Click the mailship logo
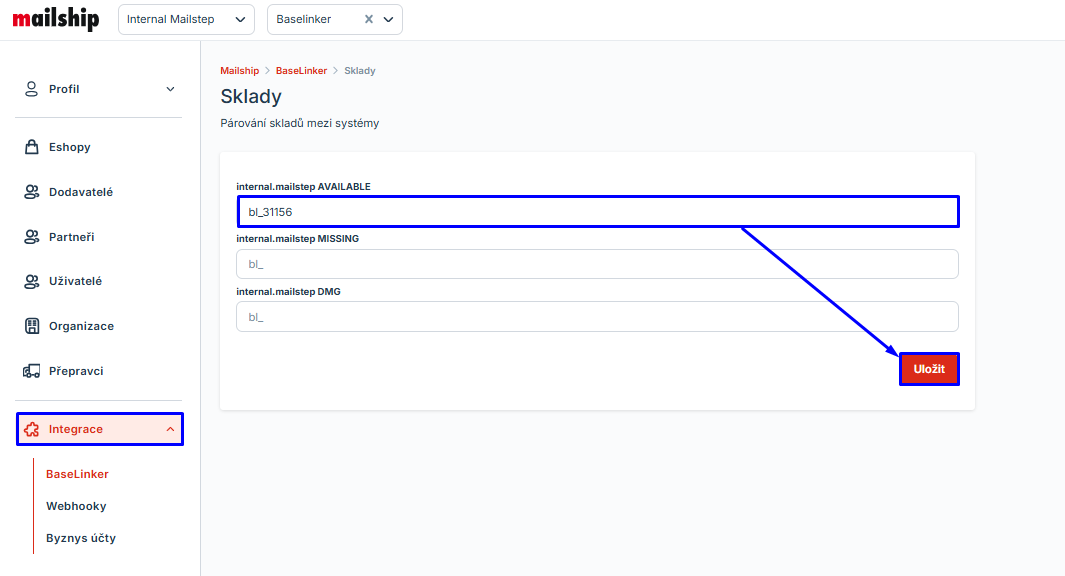Image resolution: width=1065 pixels, height=576 pixels. (x=55, y=19)
